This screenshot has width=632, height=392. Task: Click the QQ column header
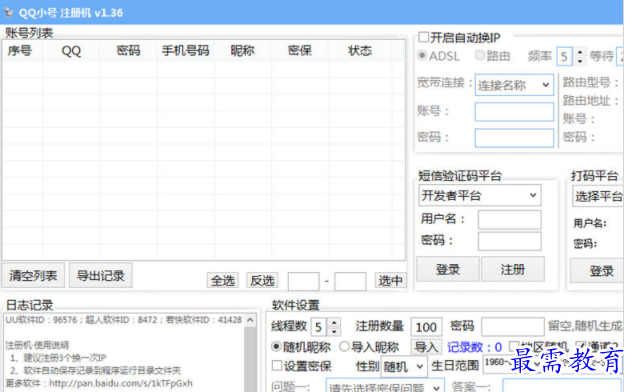71,51
